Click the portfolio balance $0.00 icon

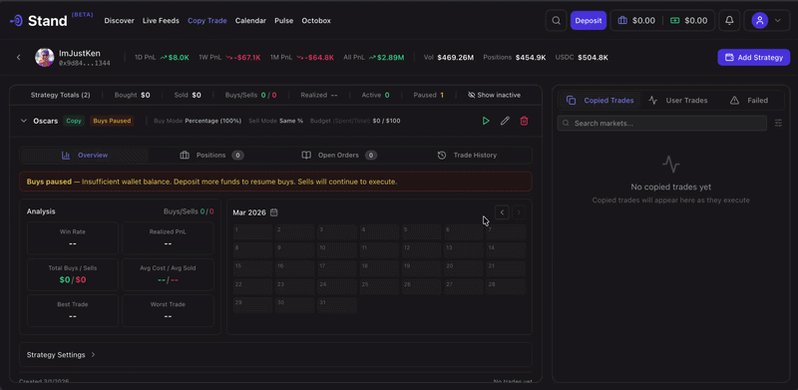622,21
